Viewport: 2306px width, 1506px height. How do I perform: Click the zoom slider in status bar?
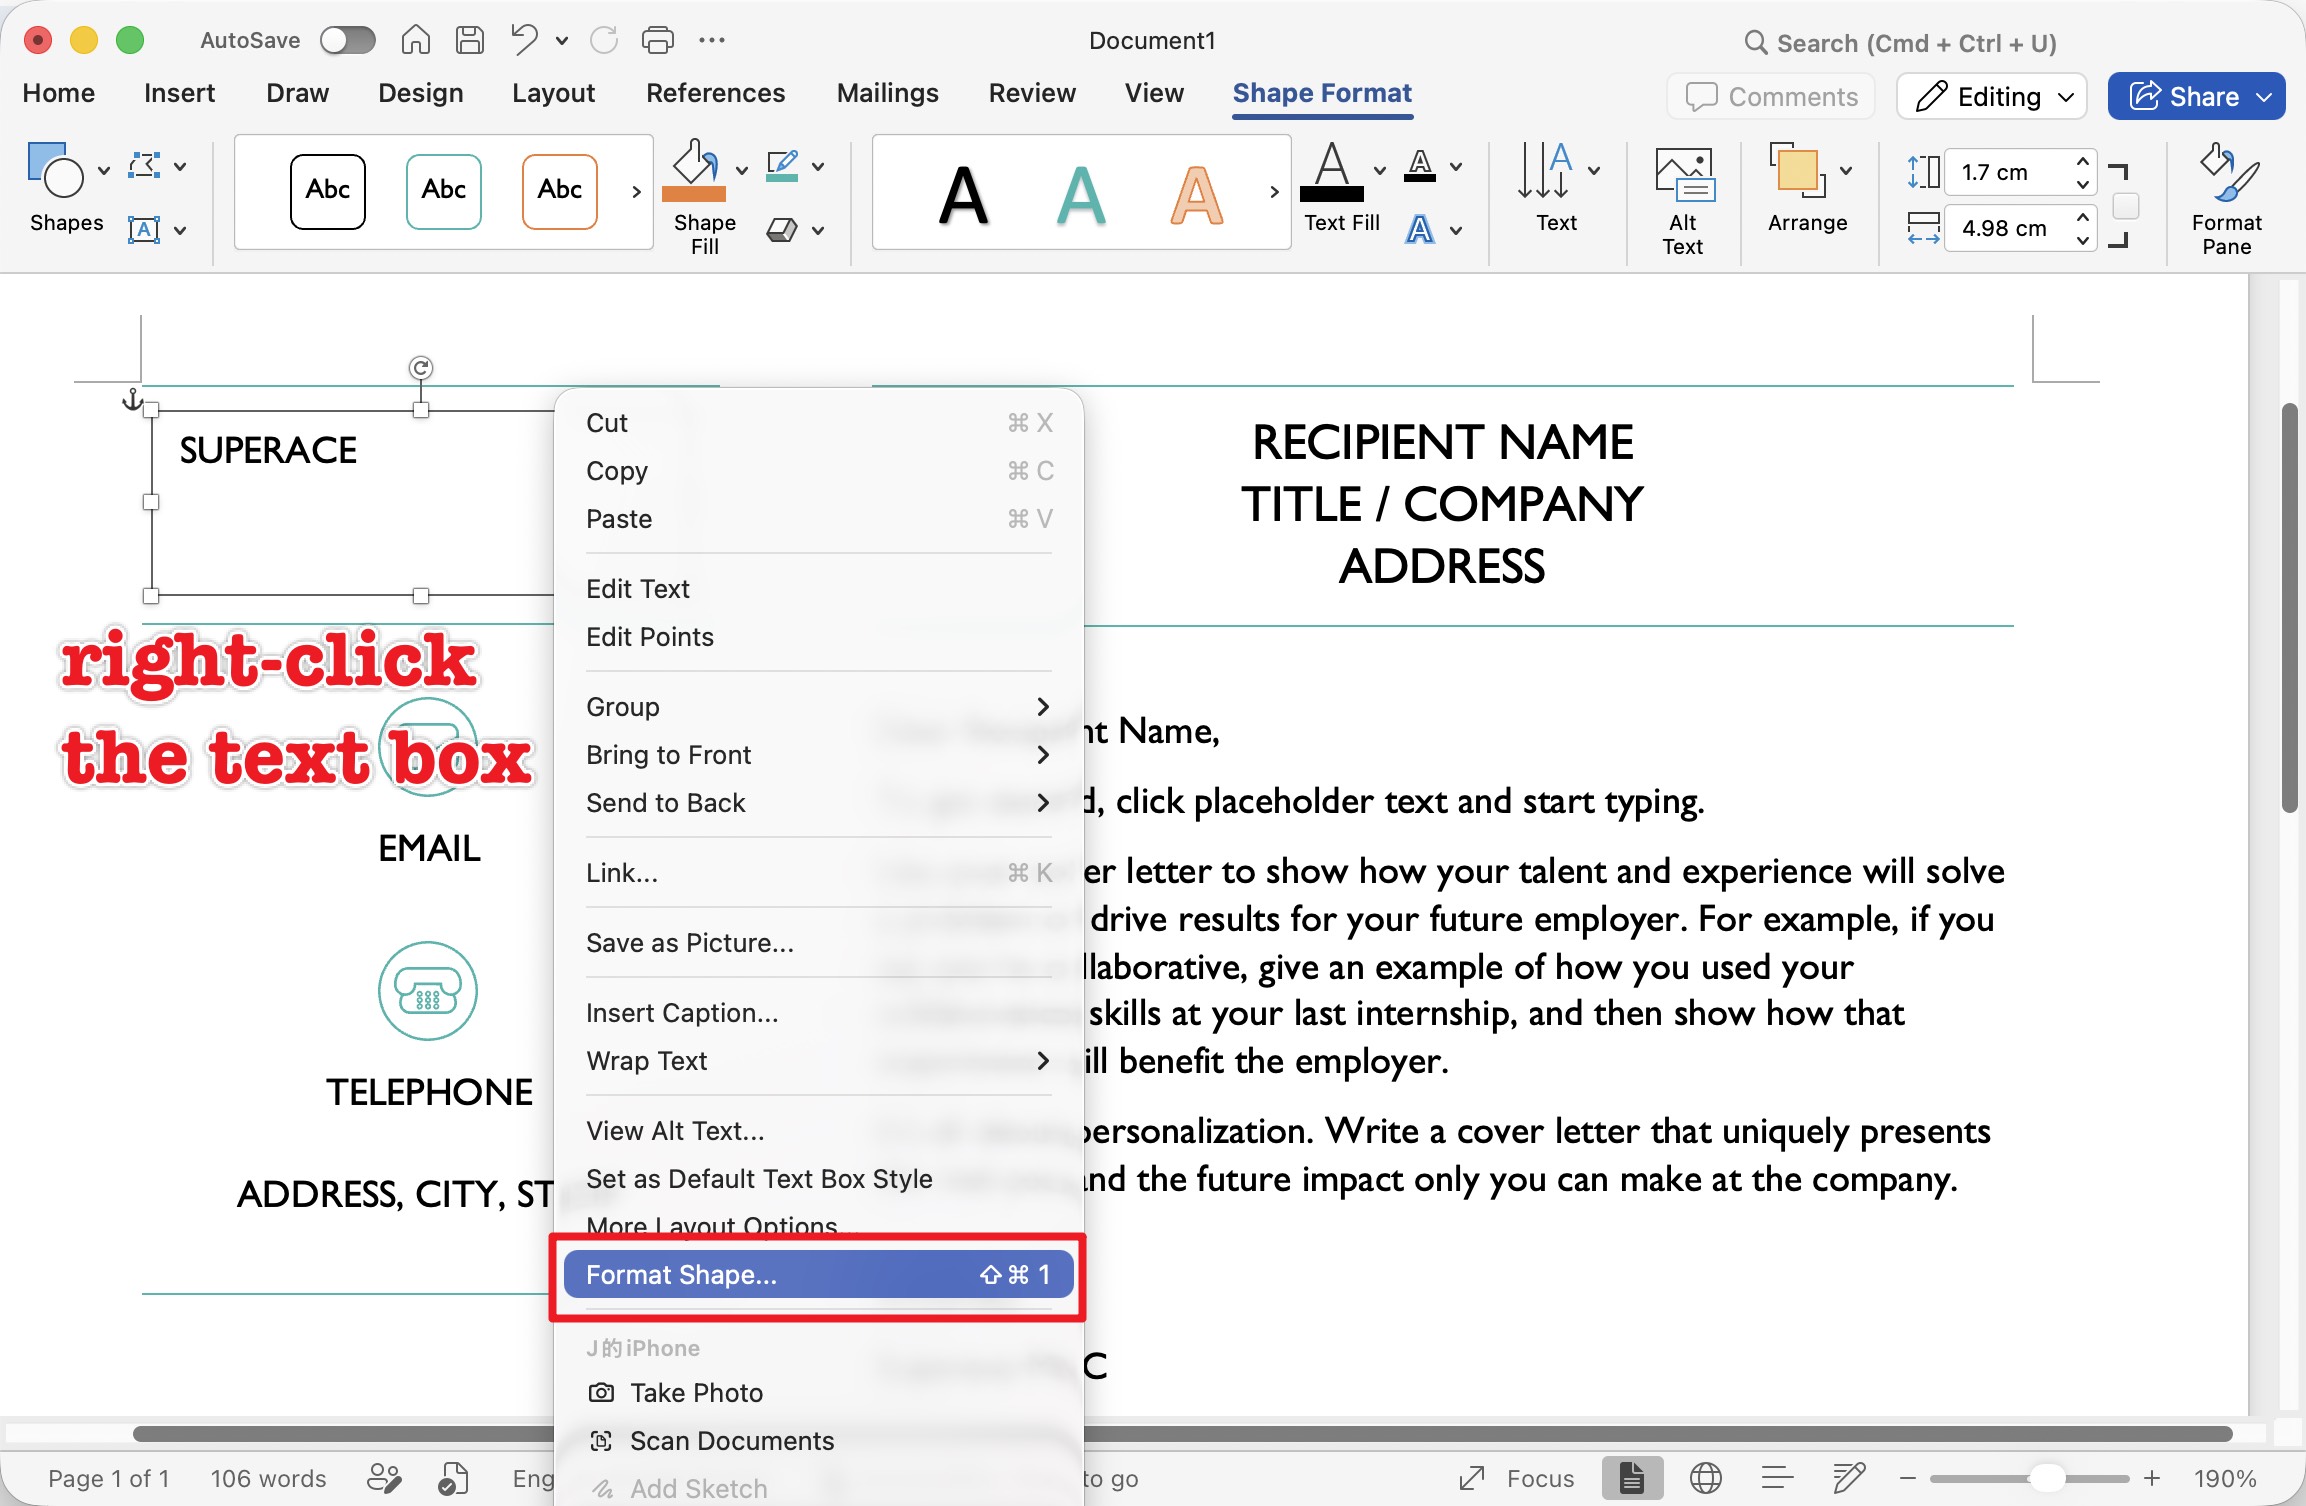coord(2030,1478)
